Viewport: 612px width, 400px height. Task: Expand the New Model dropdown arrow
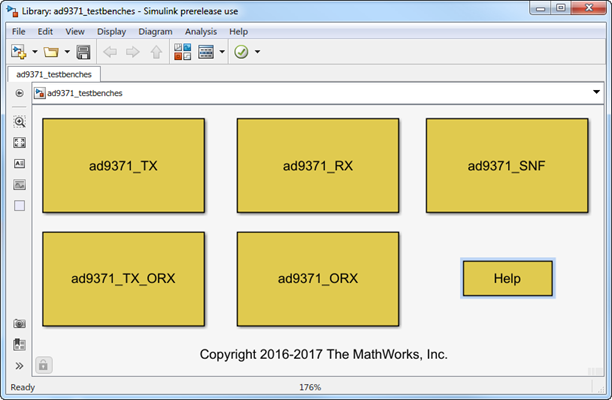click(34, 51)
